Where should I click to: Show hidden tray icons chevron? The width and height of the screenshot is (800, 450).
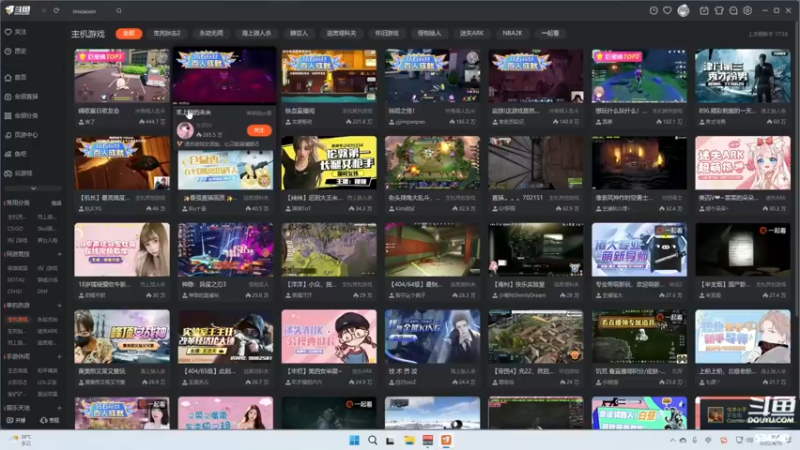tap(672, 440)
